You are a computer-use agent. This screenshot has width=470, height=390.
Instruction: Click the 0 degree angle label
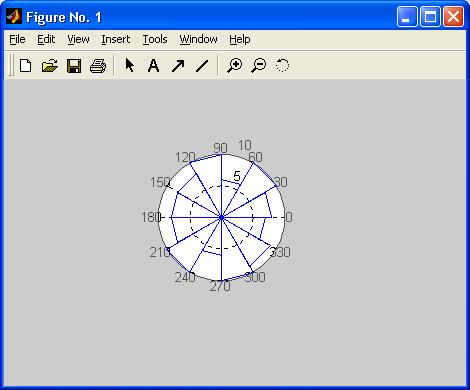[x=289, y=217]
